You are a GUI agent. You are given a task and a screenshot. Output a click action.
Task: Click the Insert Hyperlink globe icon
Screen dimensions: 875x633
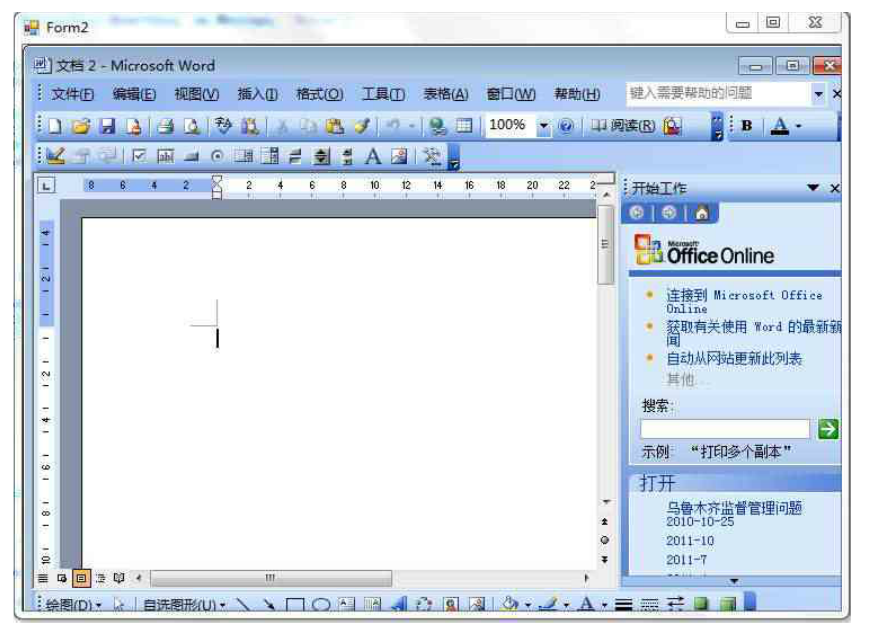(437, 126)
